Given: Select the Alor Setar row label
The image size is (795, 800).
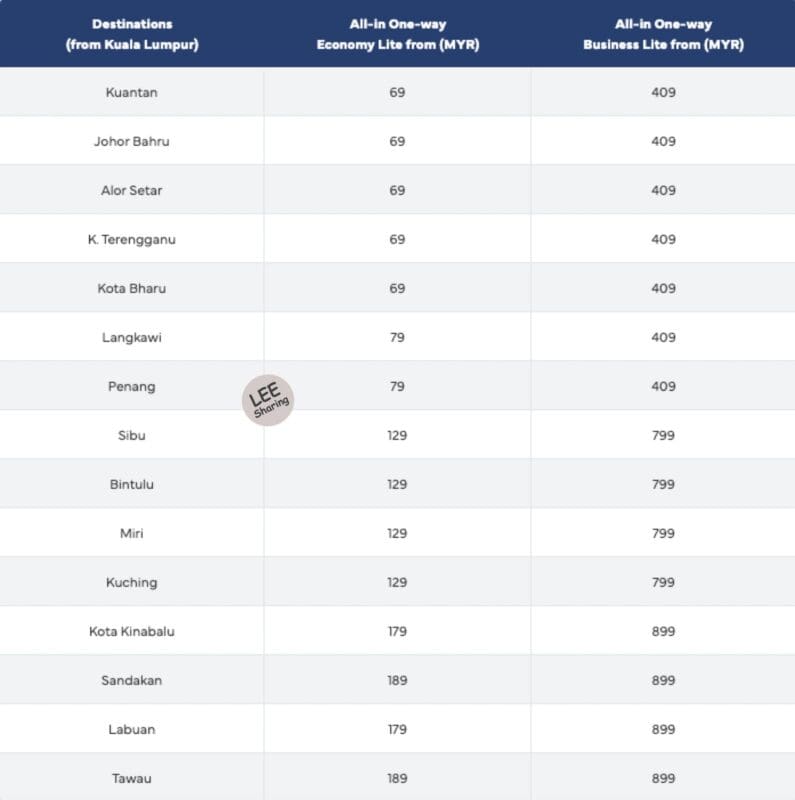Looking at the screenshot, I should pos(132,190).
